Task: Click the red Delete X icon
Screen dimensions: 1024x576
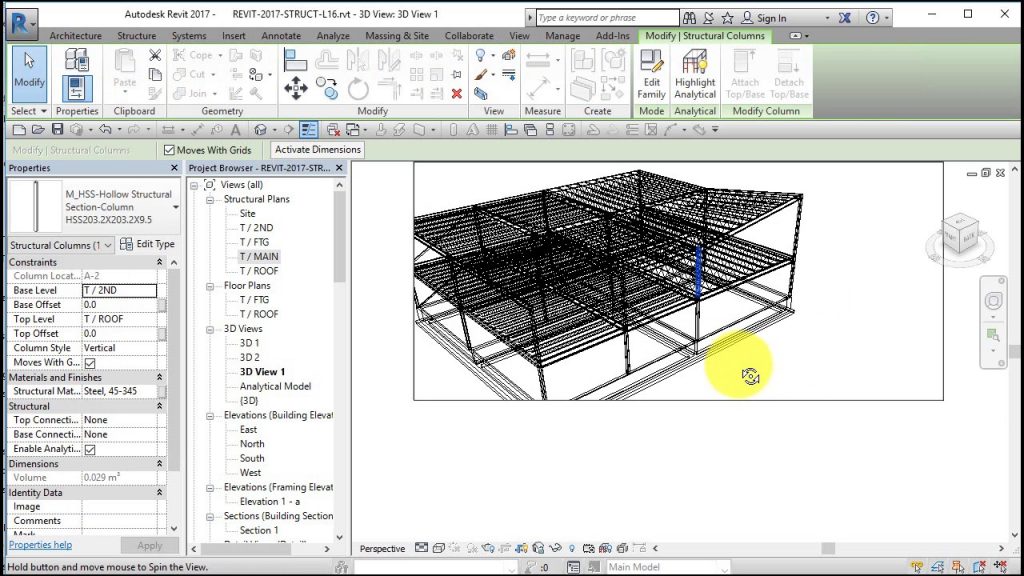Action: 456,94
